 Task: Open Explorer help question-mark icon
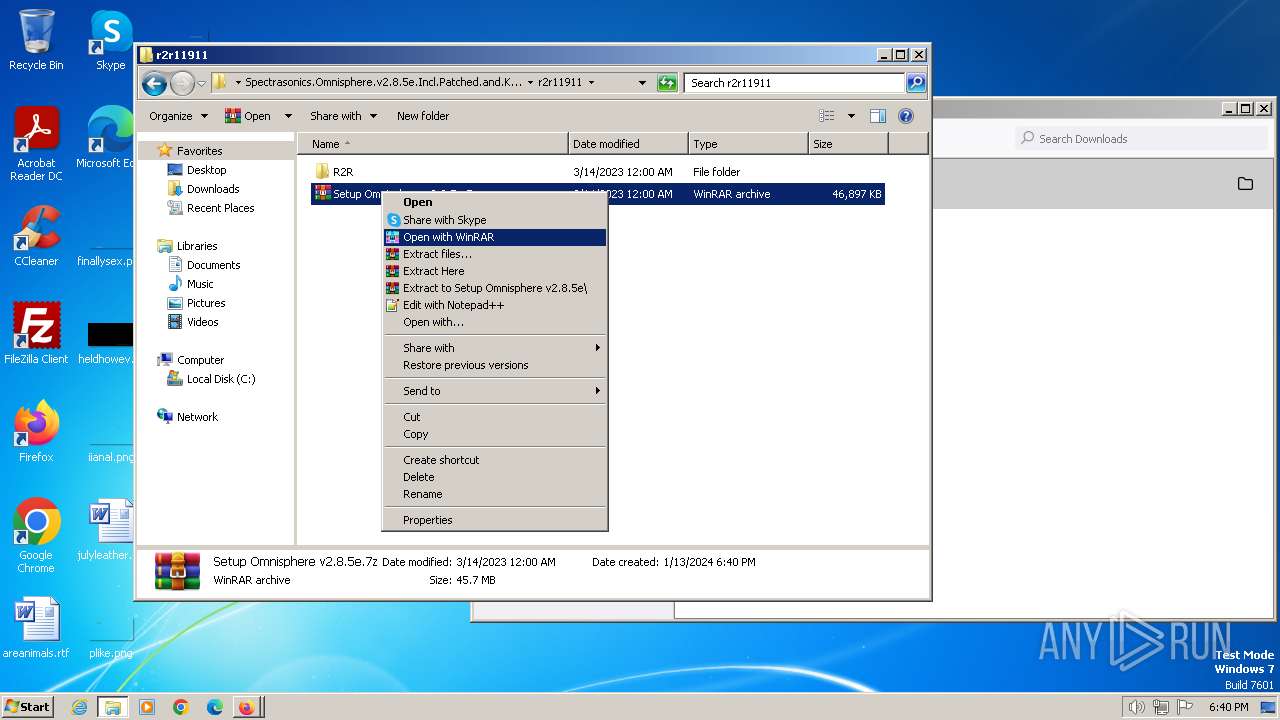tap(906, 116)
